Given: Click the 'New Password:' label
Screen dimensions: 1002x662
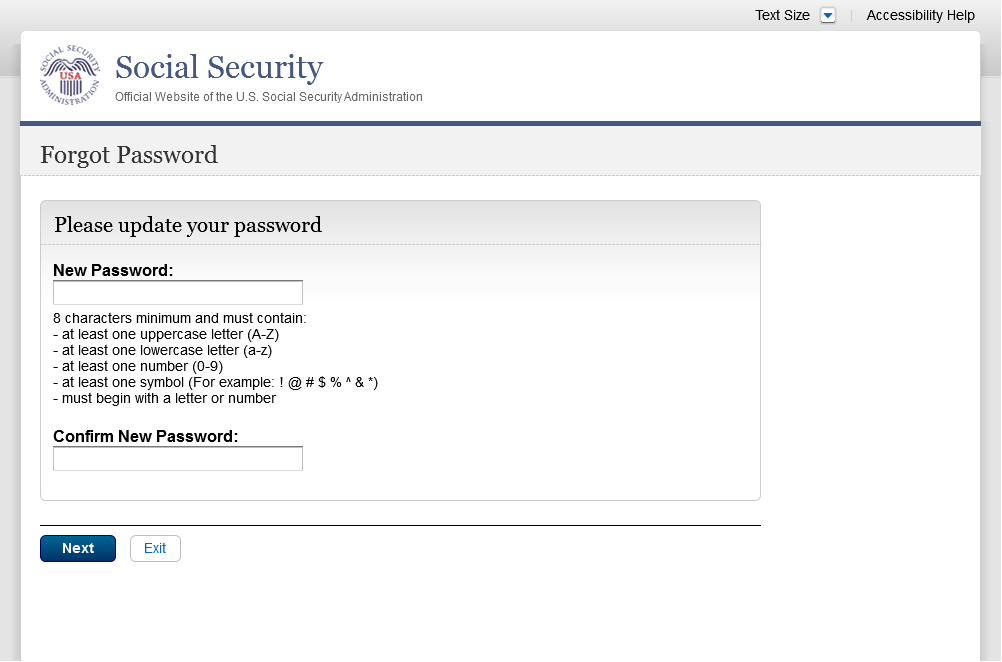Looking at the screenshot, I should [113, 270].
